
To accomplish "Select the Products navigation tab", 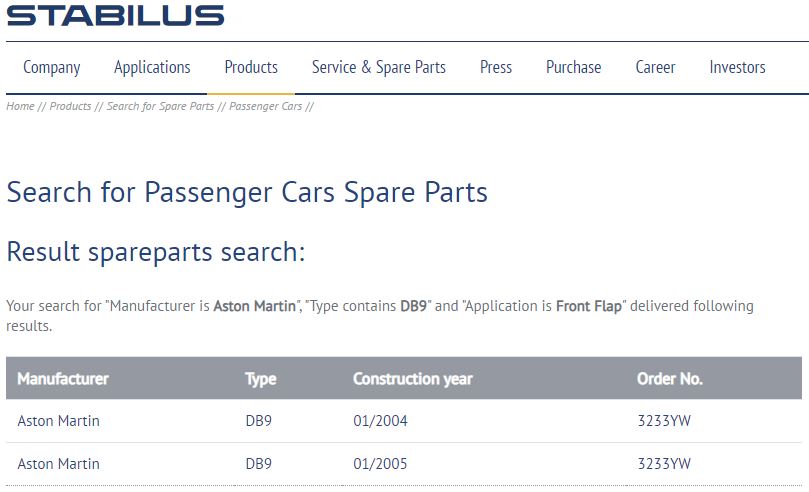I will pyautogui.click(x=251, y=67).
